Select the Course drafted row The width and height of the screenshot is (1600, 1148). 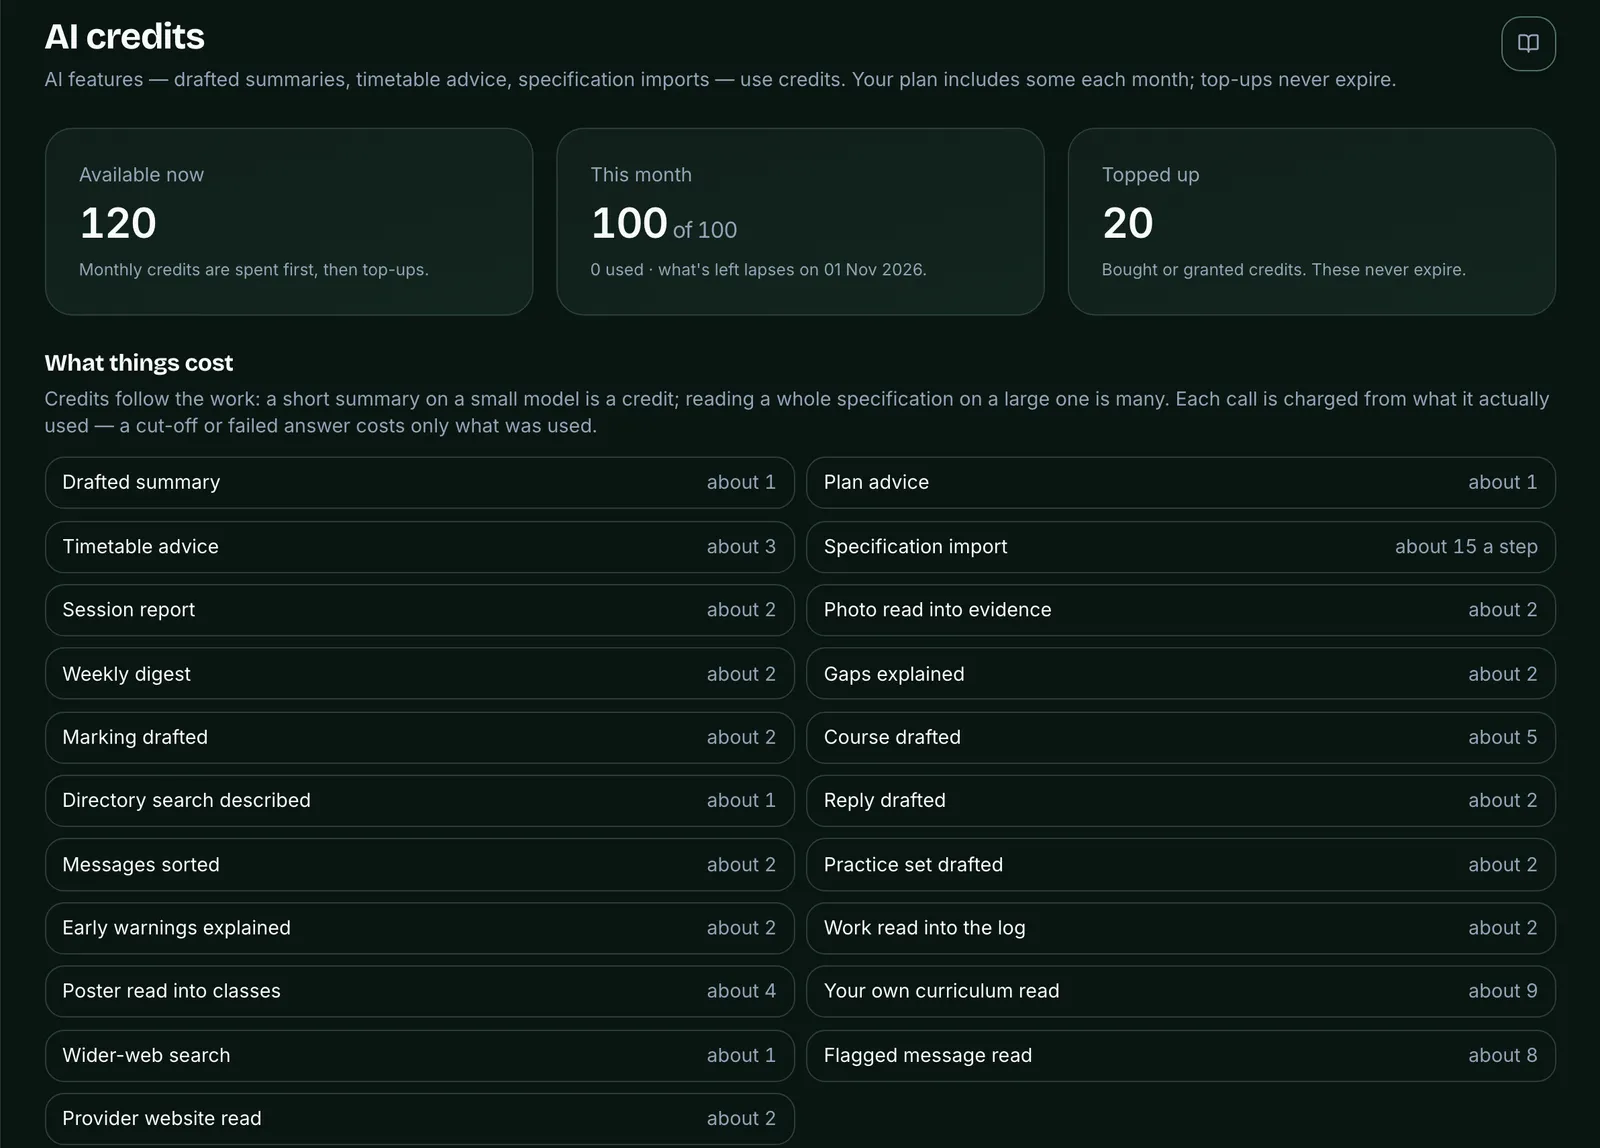(1181, 737)
